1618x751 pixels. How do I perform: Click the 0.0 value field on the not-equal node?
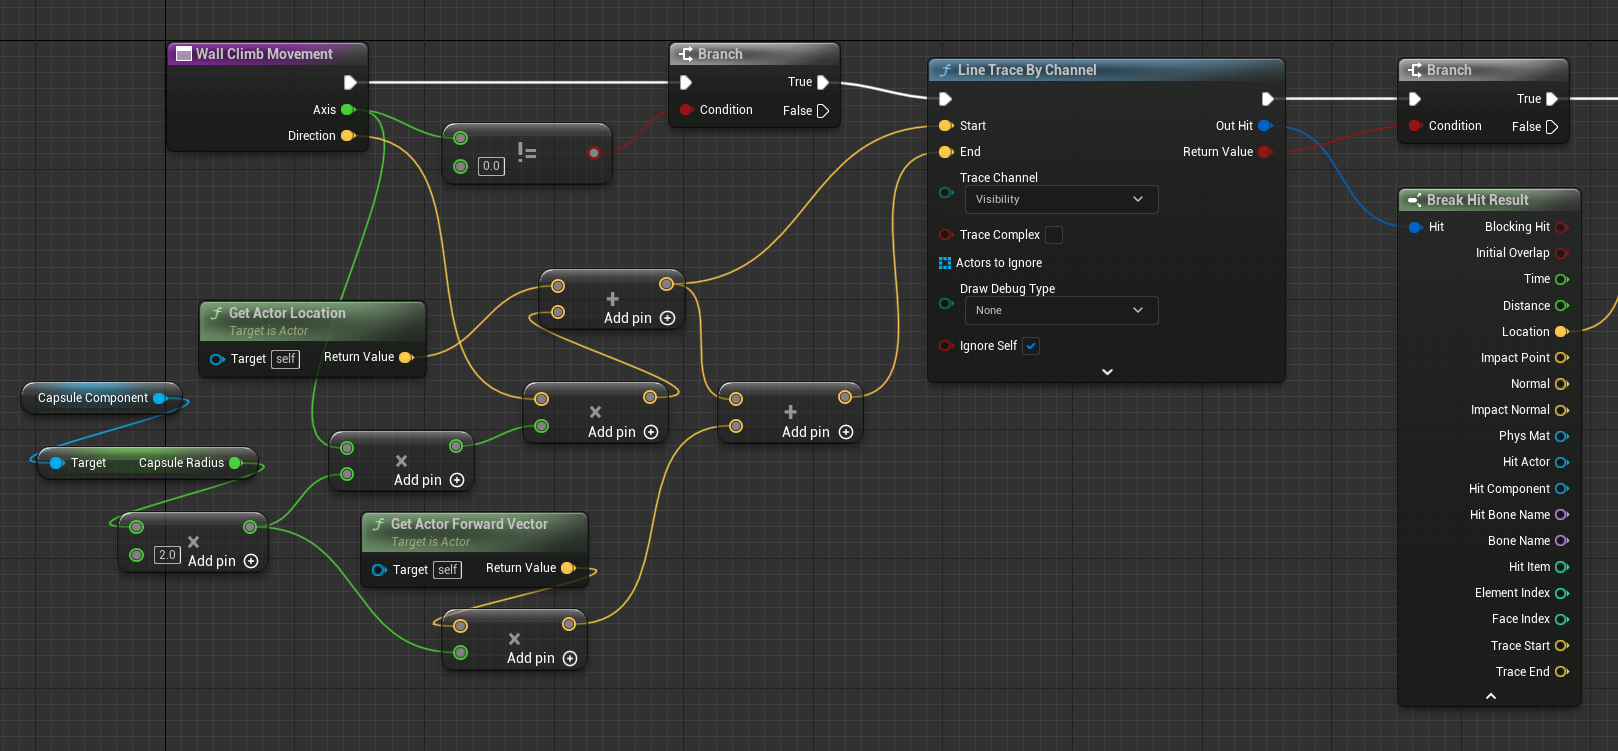pyautogui.click(x=491, y=166)
